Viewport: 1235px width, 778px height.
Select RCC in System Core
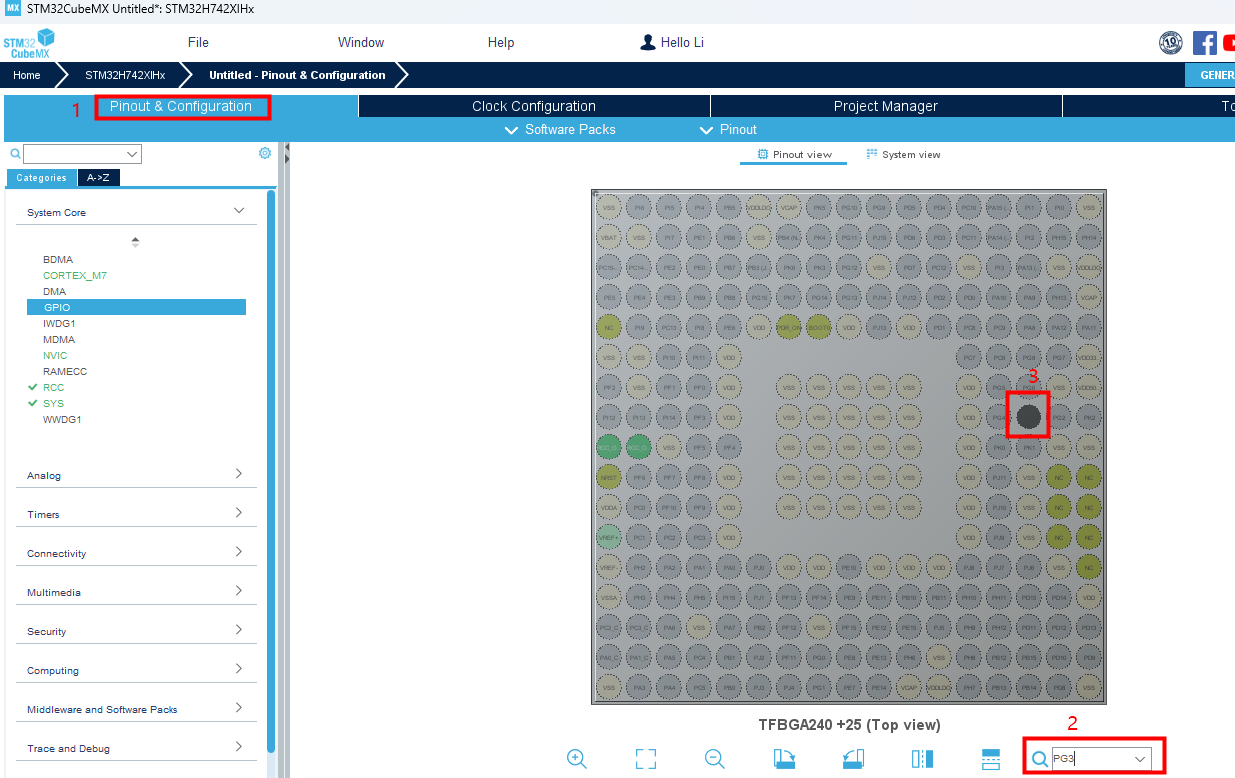pos(53,387)
